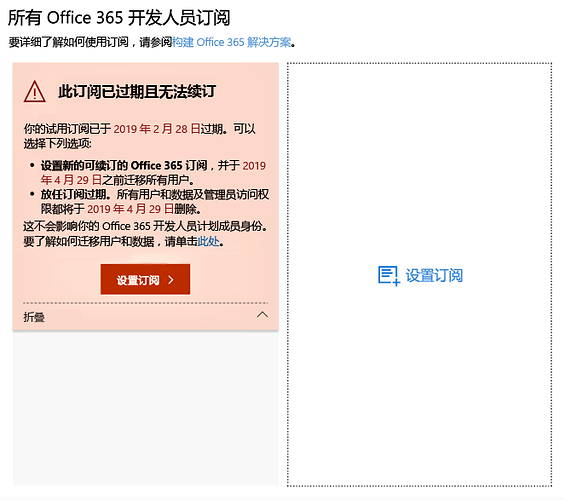Click the red warning triangle icon
This screenshot has width=564, height=500.
pyautogui.click(x=35, y=92)
